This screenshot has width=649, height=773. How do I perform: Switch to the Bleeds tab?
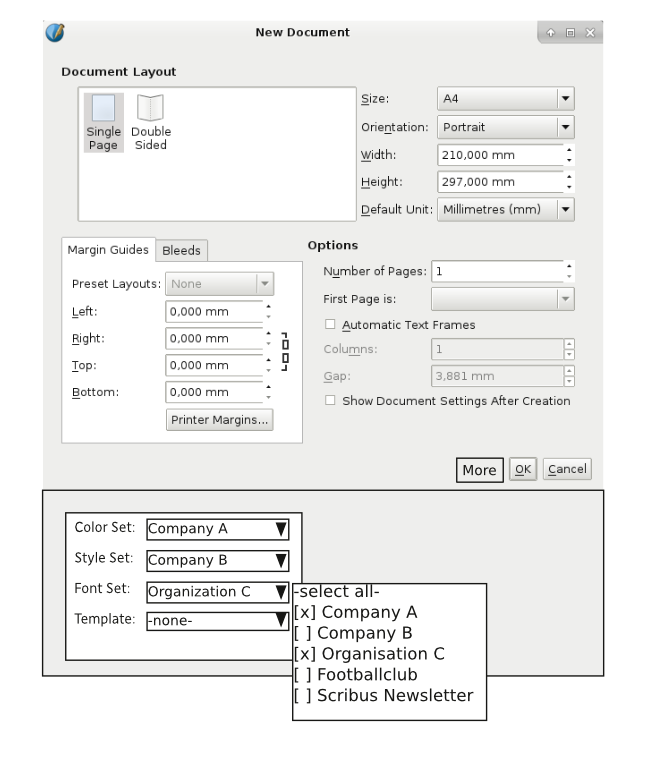tap(181, 251)
